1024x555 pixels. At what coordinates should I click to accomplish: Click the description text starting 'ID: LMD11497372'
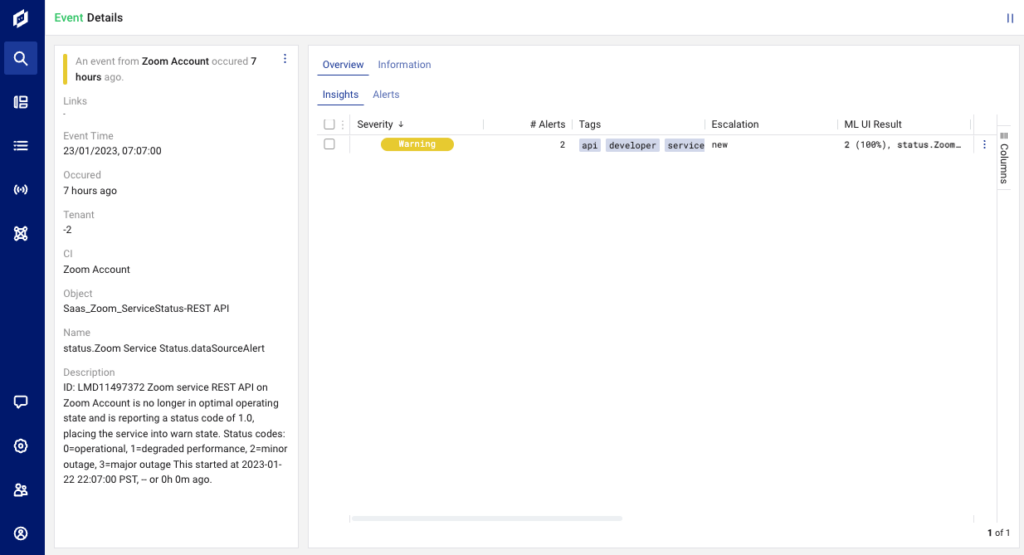tap(175, 434)
